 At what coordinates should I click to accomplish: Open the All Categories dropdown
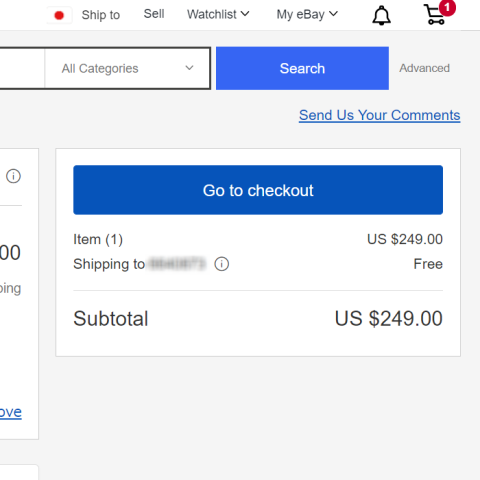pos(127,68)
